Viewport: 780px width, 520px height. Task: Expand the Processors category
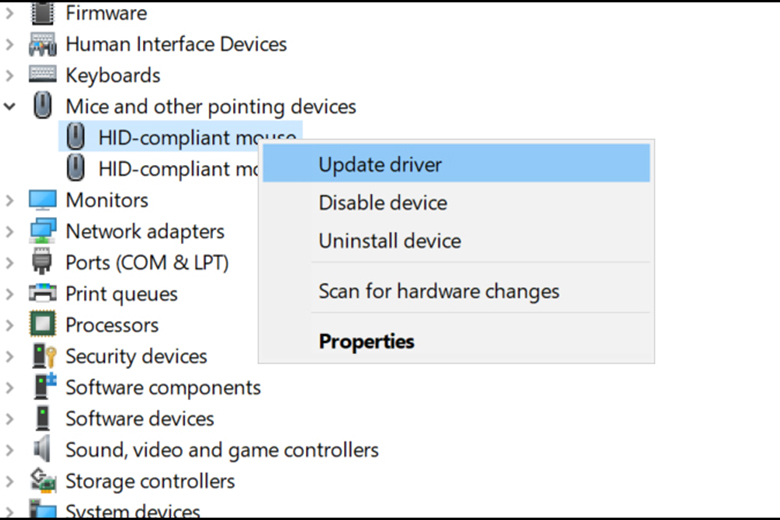coord(10,325)
